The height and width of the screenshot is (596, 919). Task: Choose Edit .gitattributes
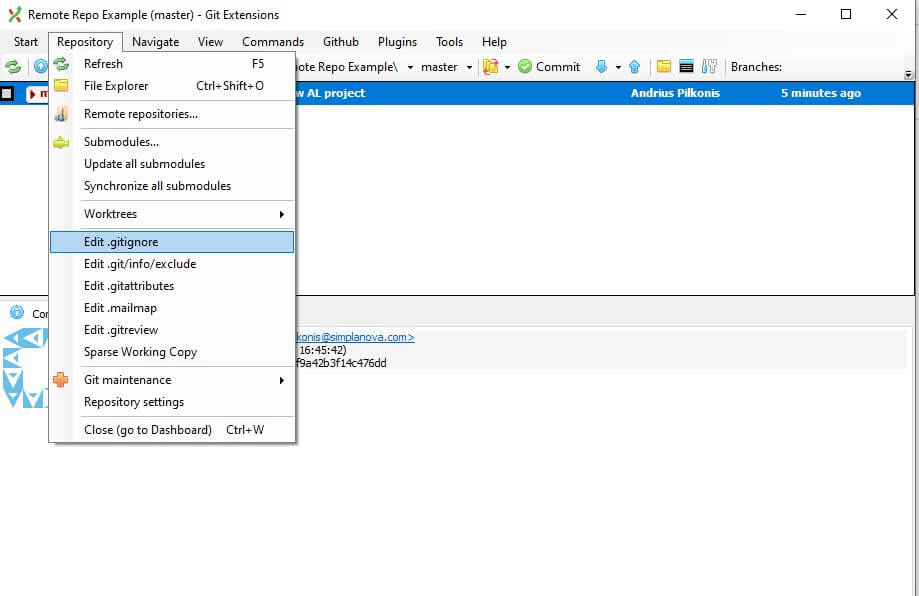click(172, 286)
